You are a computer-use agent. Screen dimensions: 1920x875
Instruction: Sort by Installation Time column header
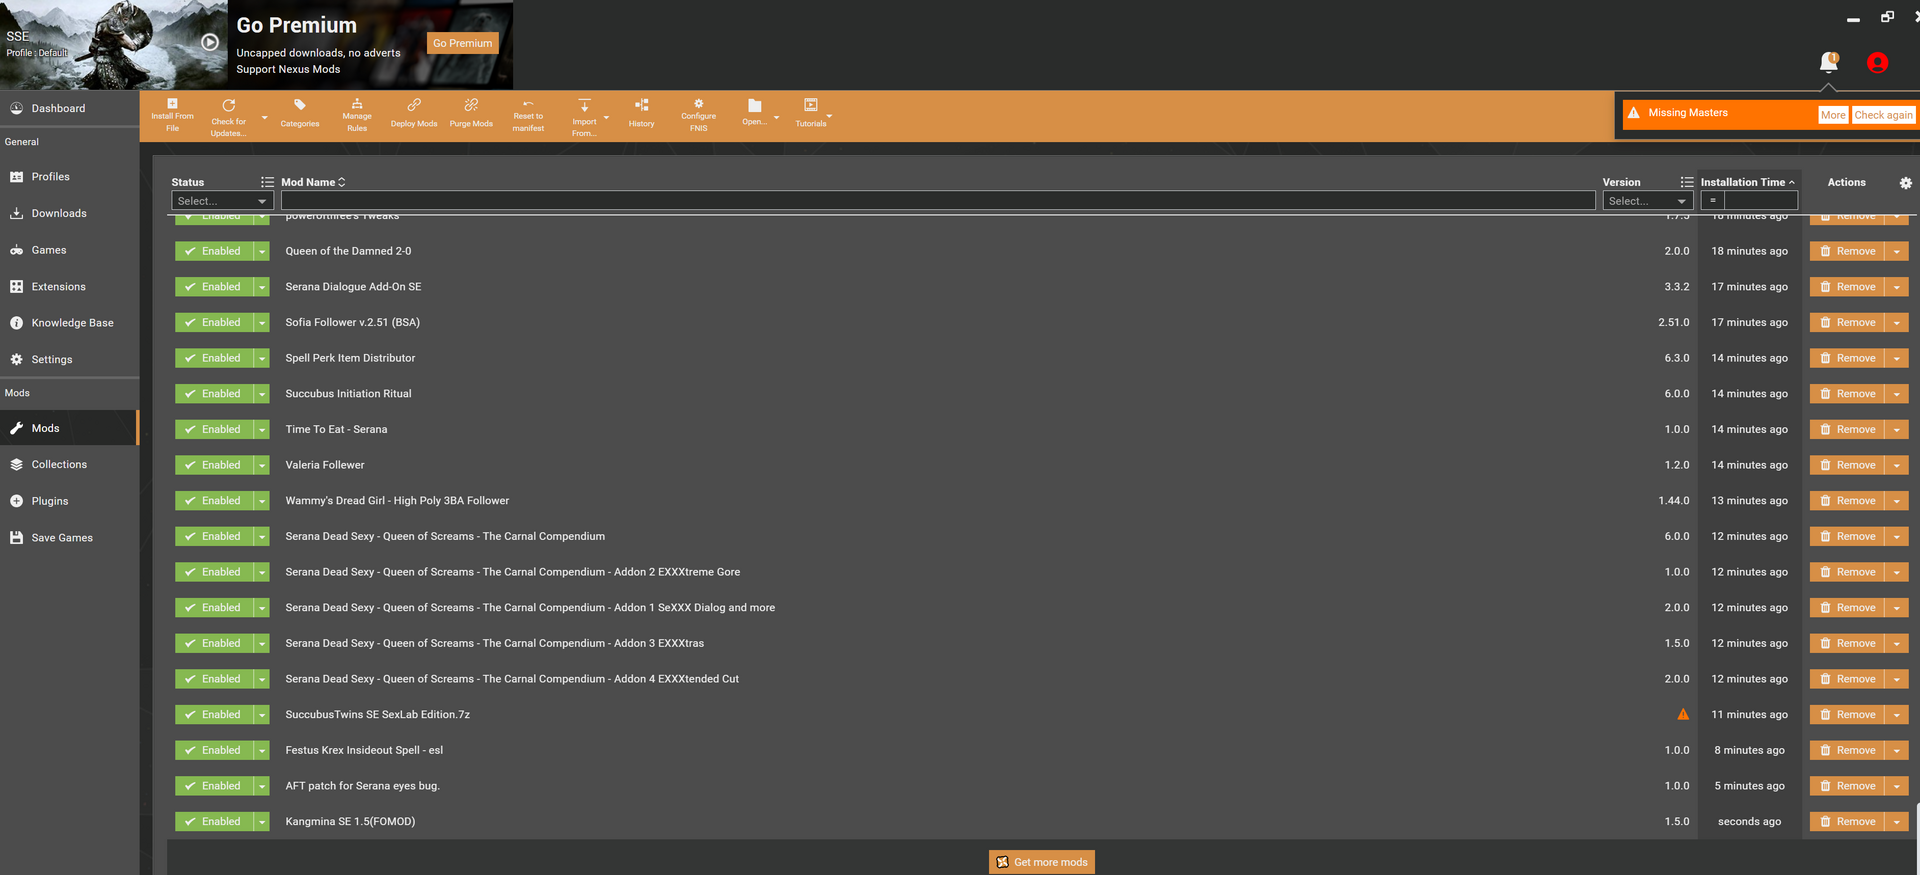tap(1747, 182)
